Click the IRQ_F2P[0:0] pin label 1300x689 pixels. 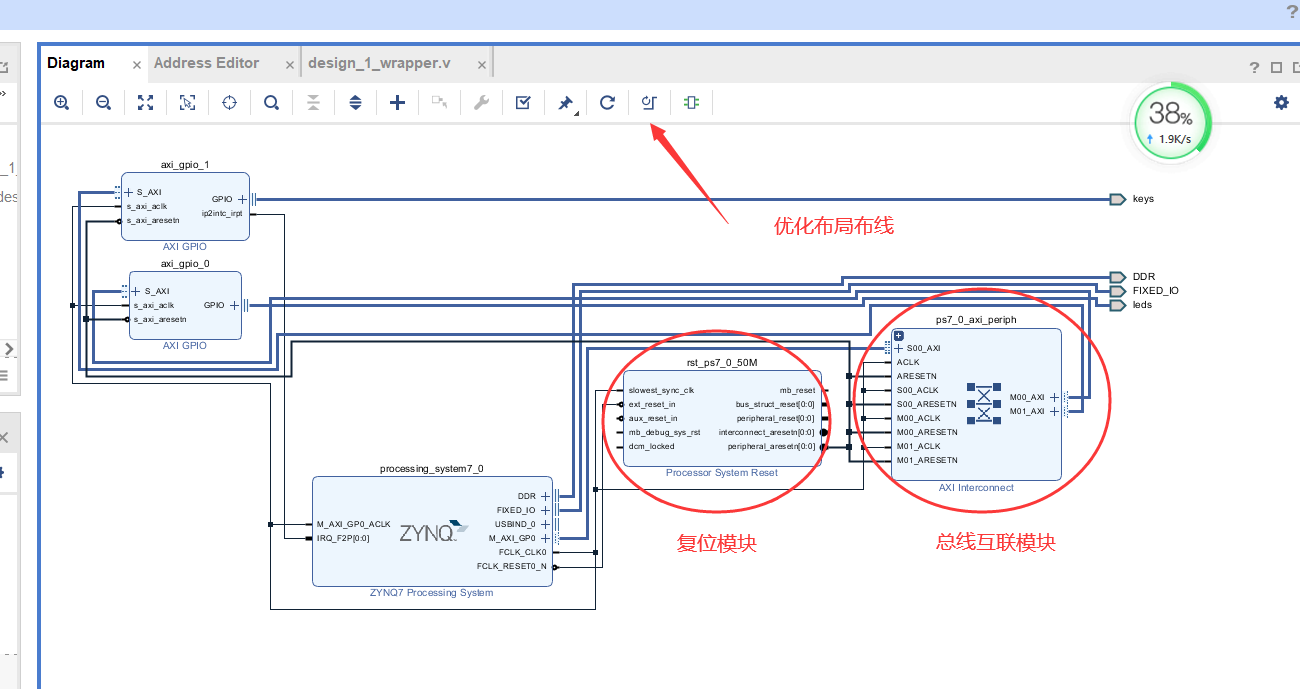coord(343,538)
